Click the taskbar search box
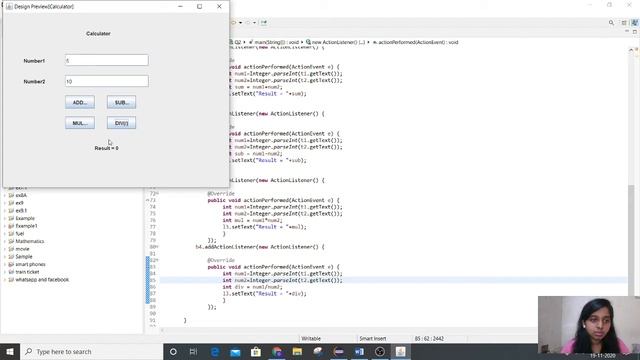Screen dimensions: 640x360 point(91,351)
